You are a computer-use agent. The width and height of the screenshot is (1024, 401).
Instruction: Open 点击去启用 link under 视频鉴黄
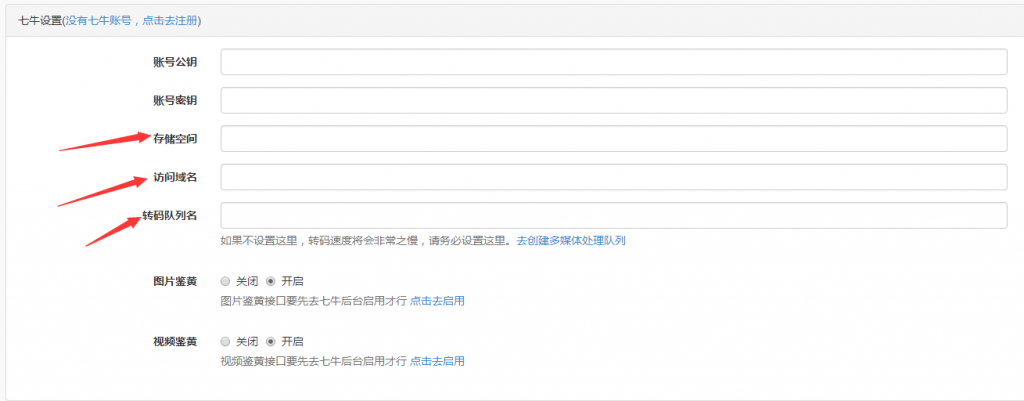point(437,361)
